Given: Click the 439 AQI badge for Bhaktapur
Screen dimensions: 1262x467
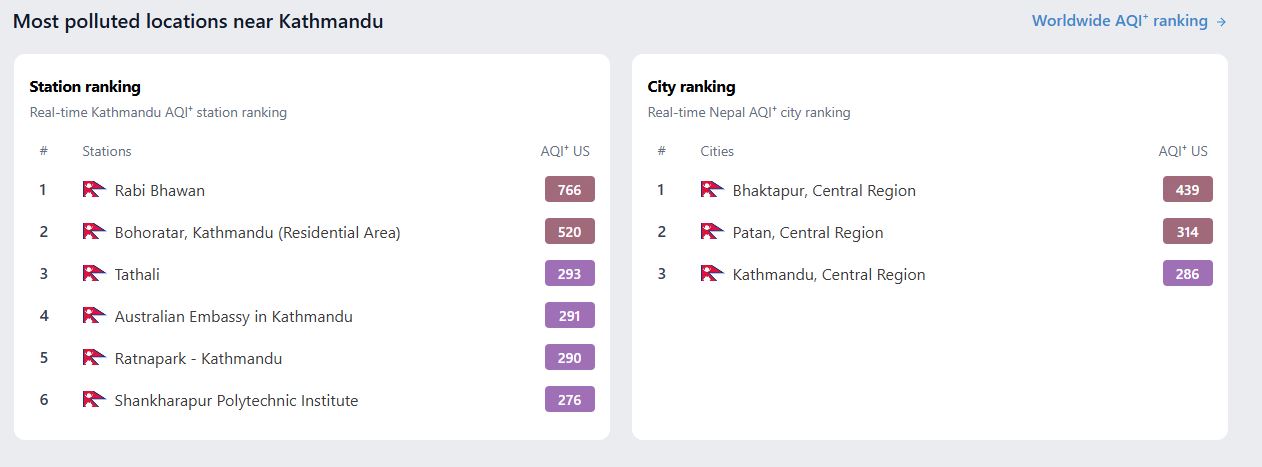Looking at the screenshot, I should tap(1188, 189).
